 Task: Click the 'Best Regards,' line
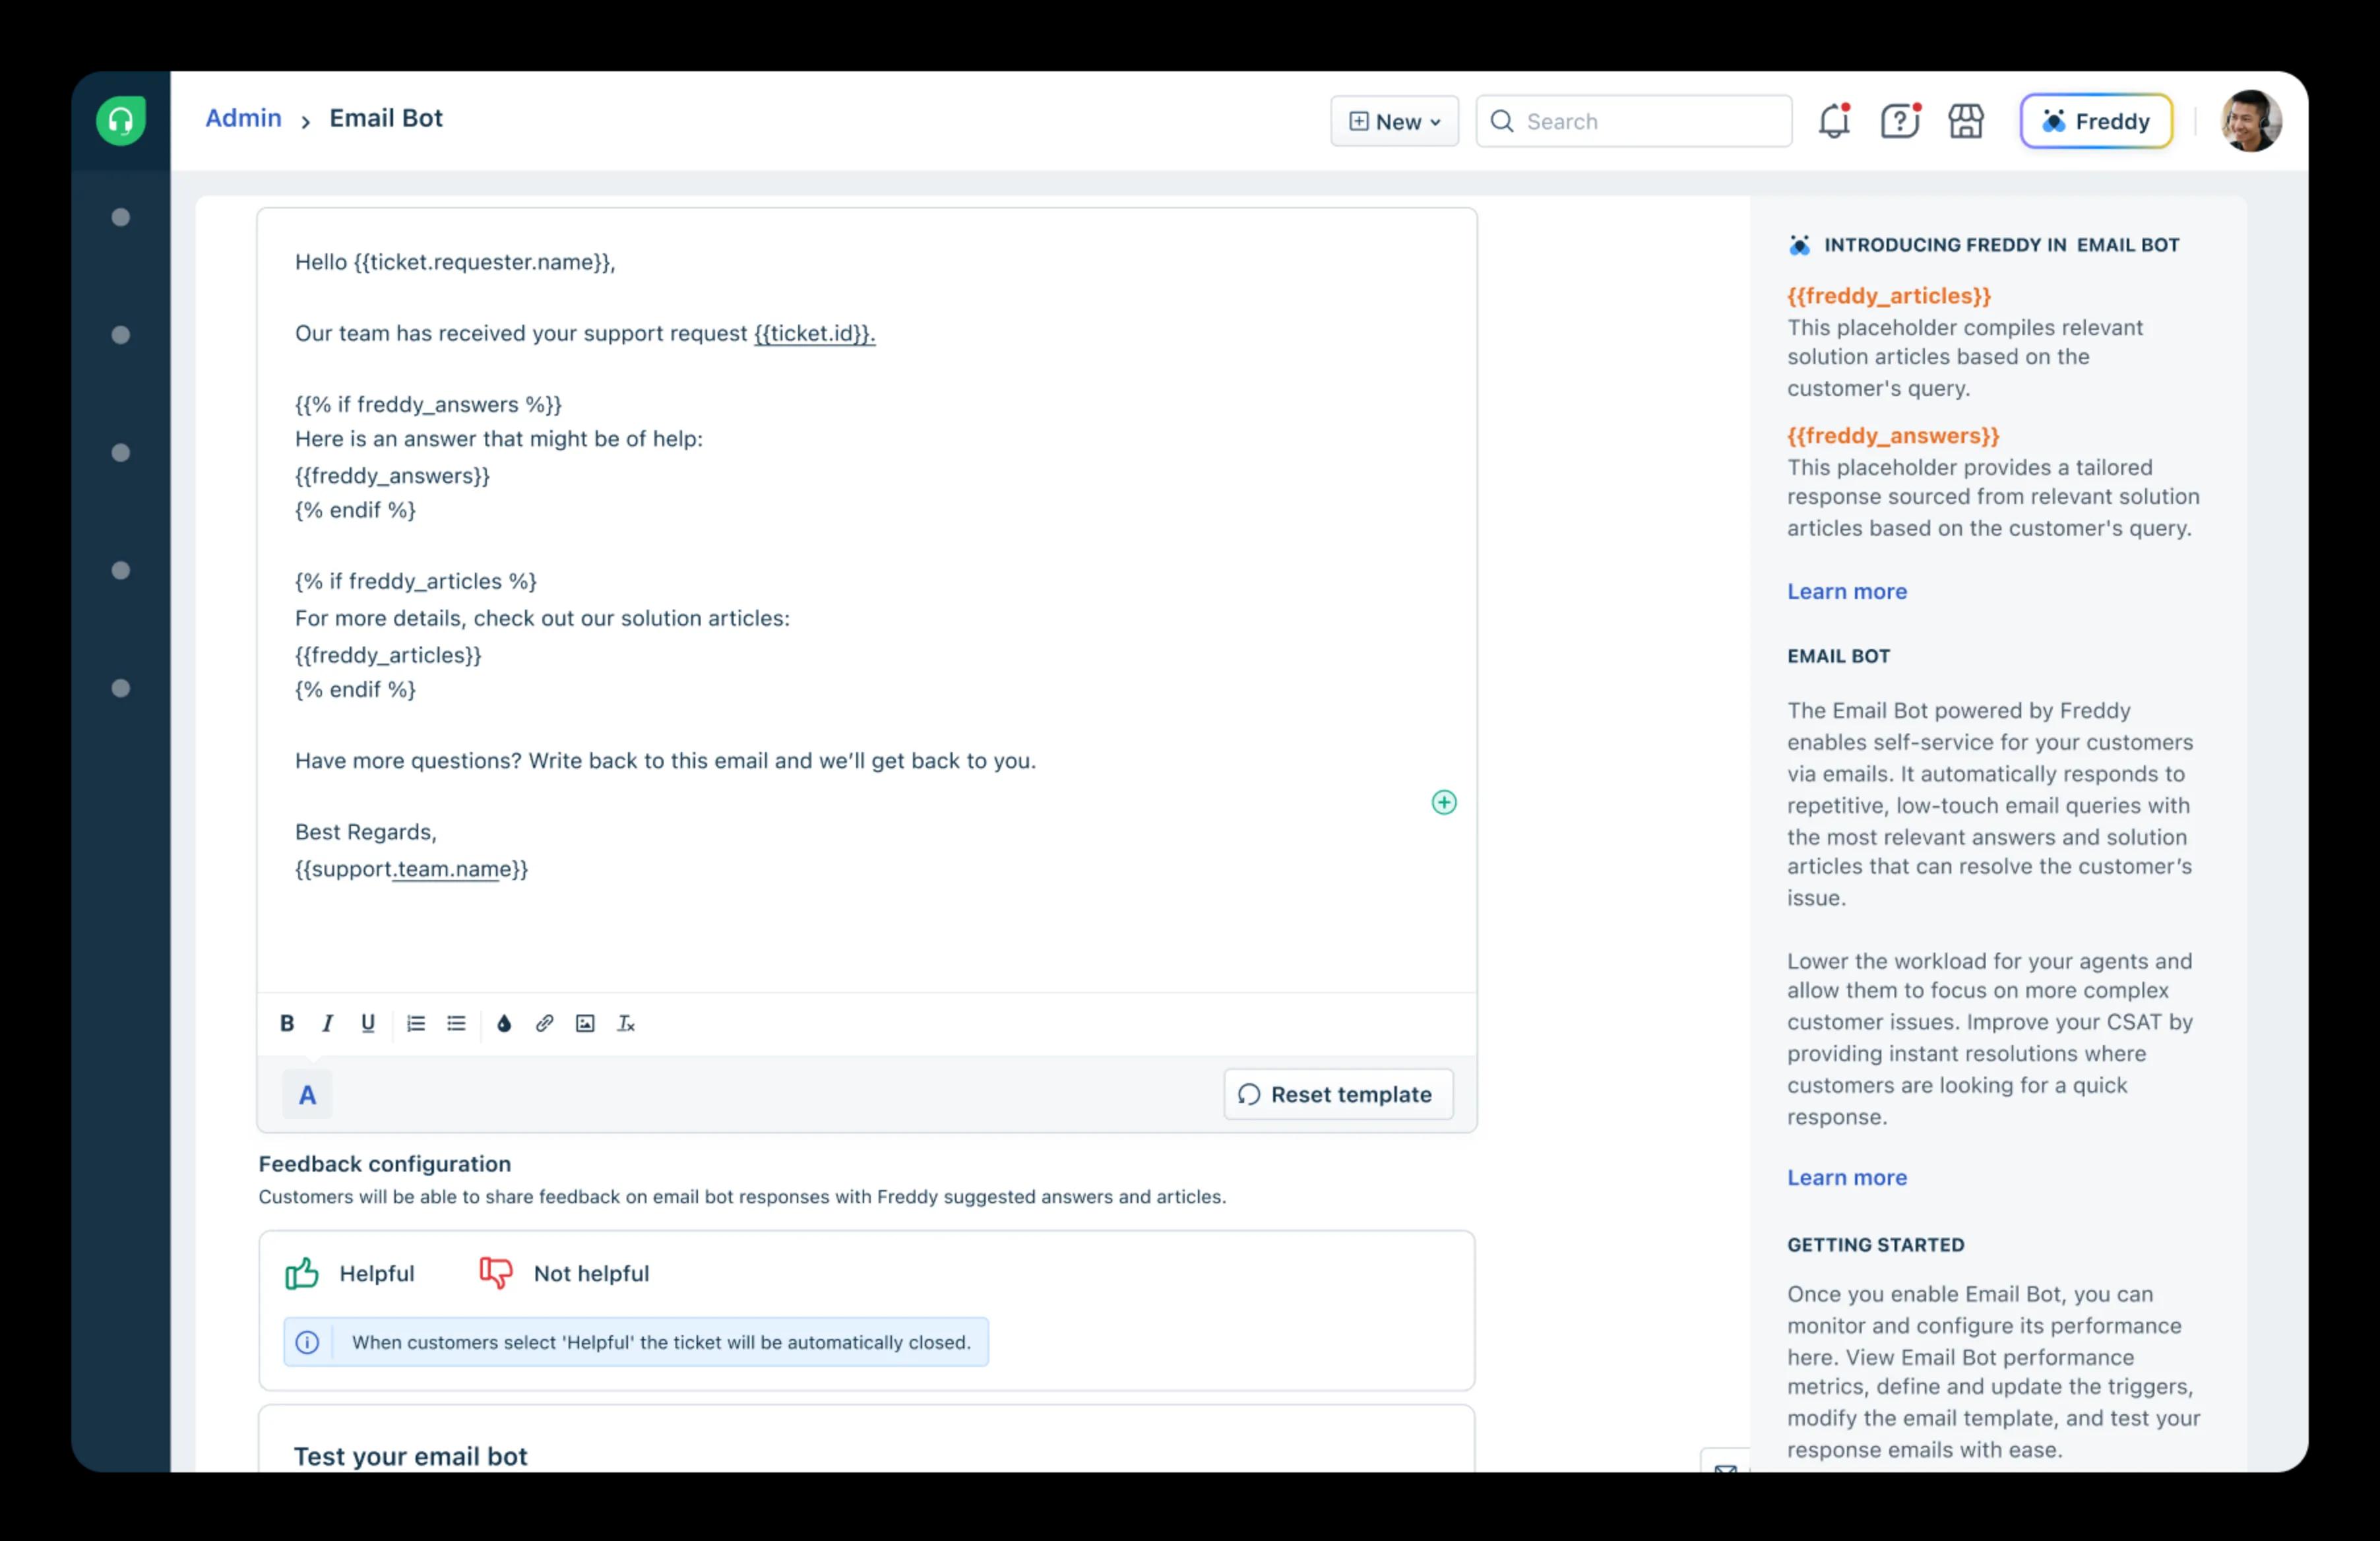(366, 832)
